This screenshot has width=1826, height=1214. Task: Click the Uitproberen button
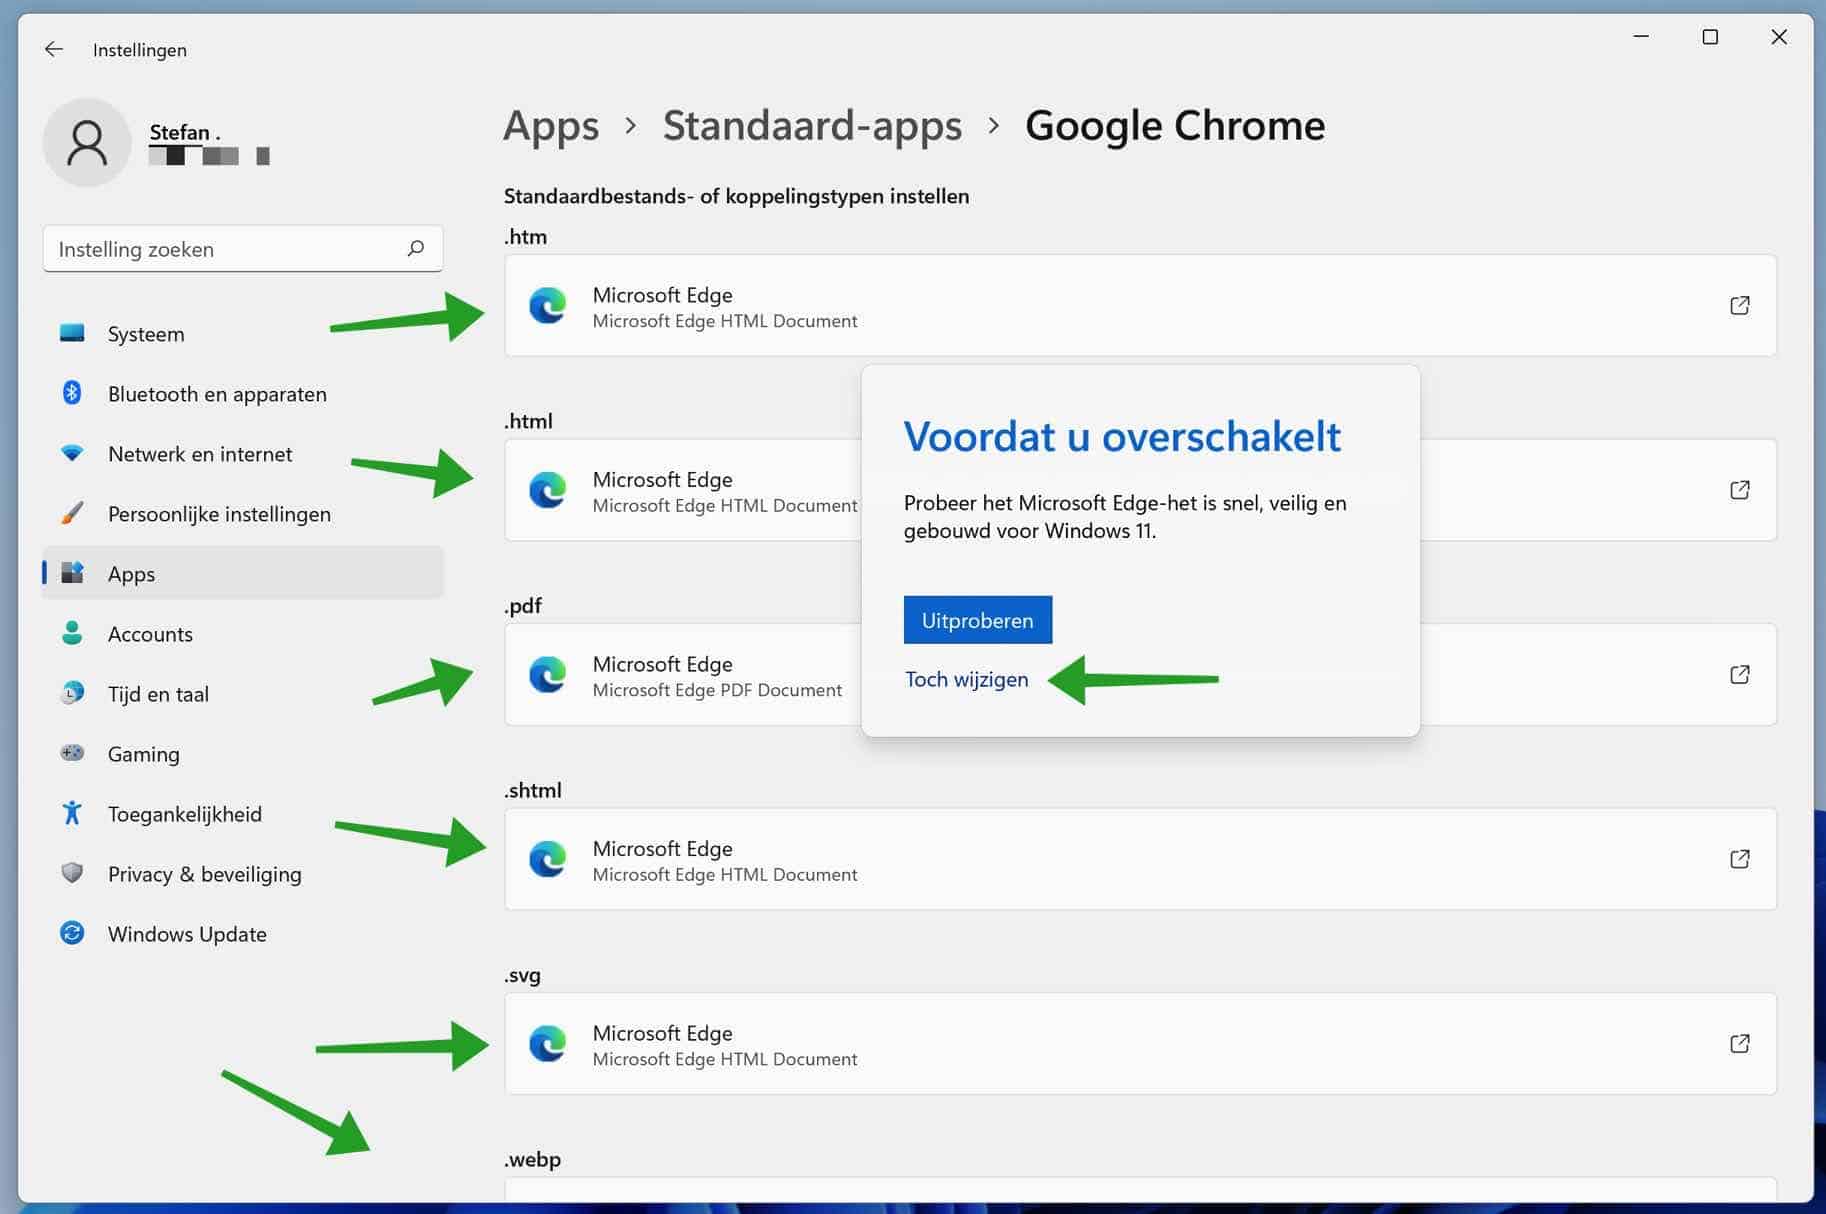click(x=977, y=620)
